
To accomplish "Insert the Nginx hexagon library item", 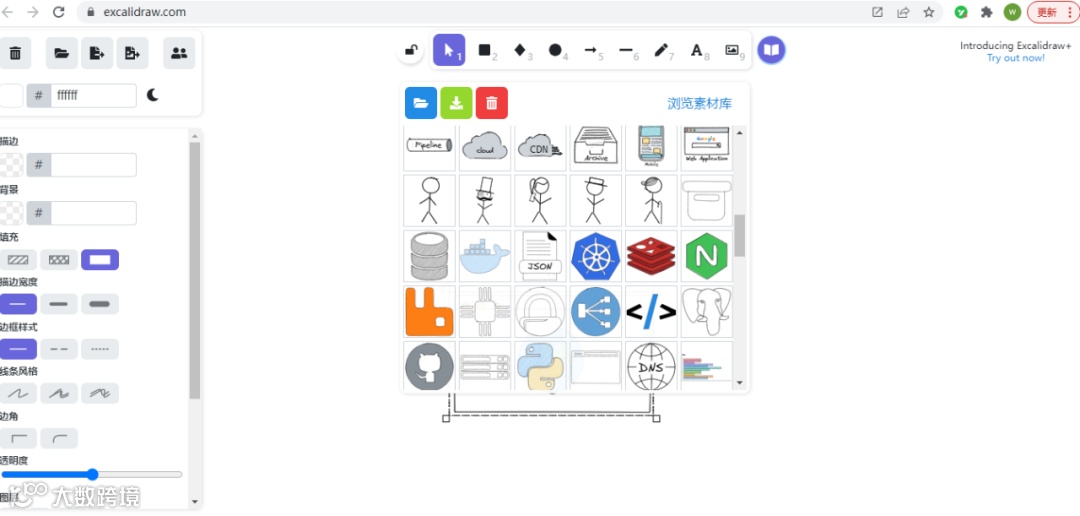I will [707, 256].
